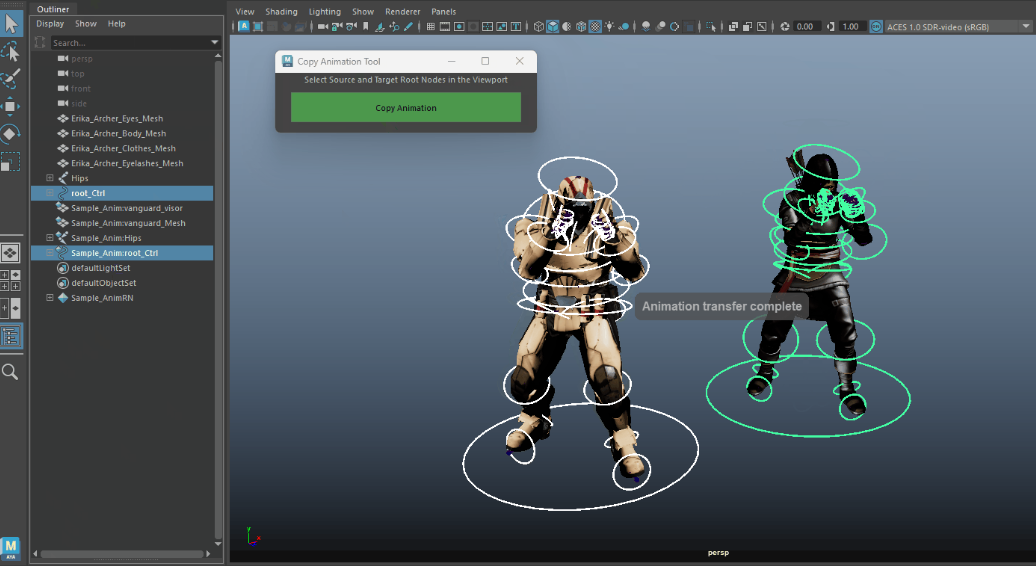1036x566 pixels.
Task: Toggle textured display mode
Action: (x=594, y=26)
